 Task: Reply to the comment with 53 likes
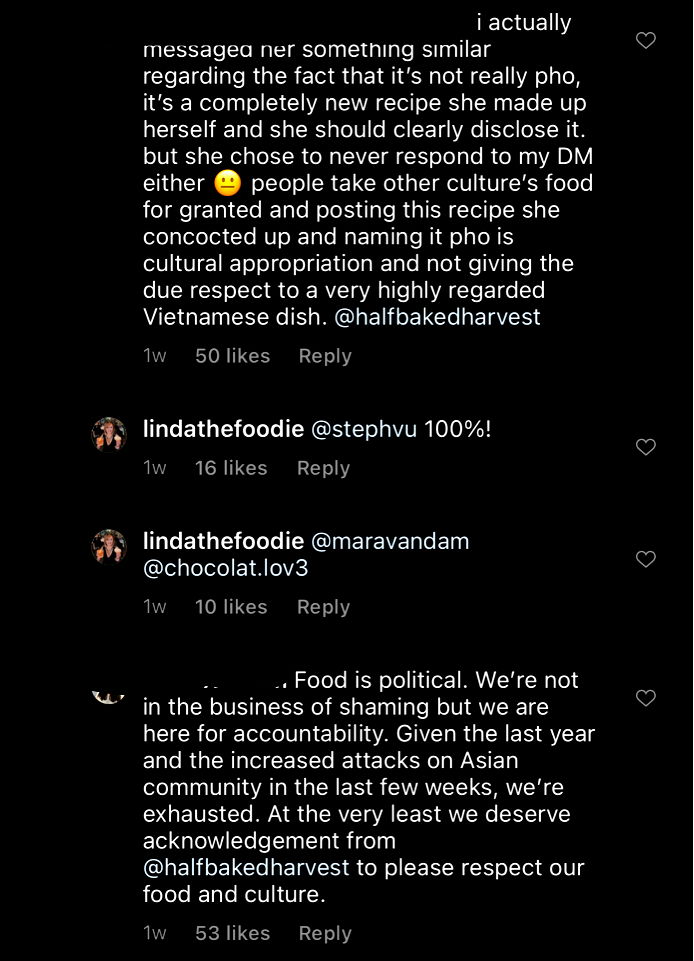(325, 933)
